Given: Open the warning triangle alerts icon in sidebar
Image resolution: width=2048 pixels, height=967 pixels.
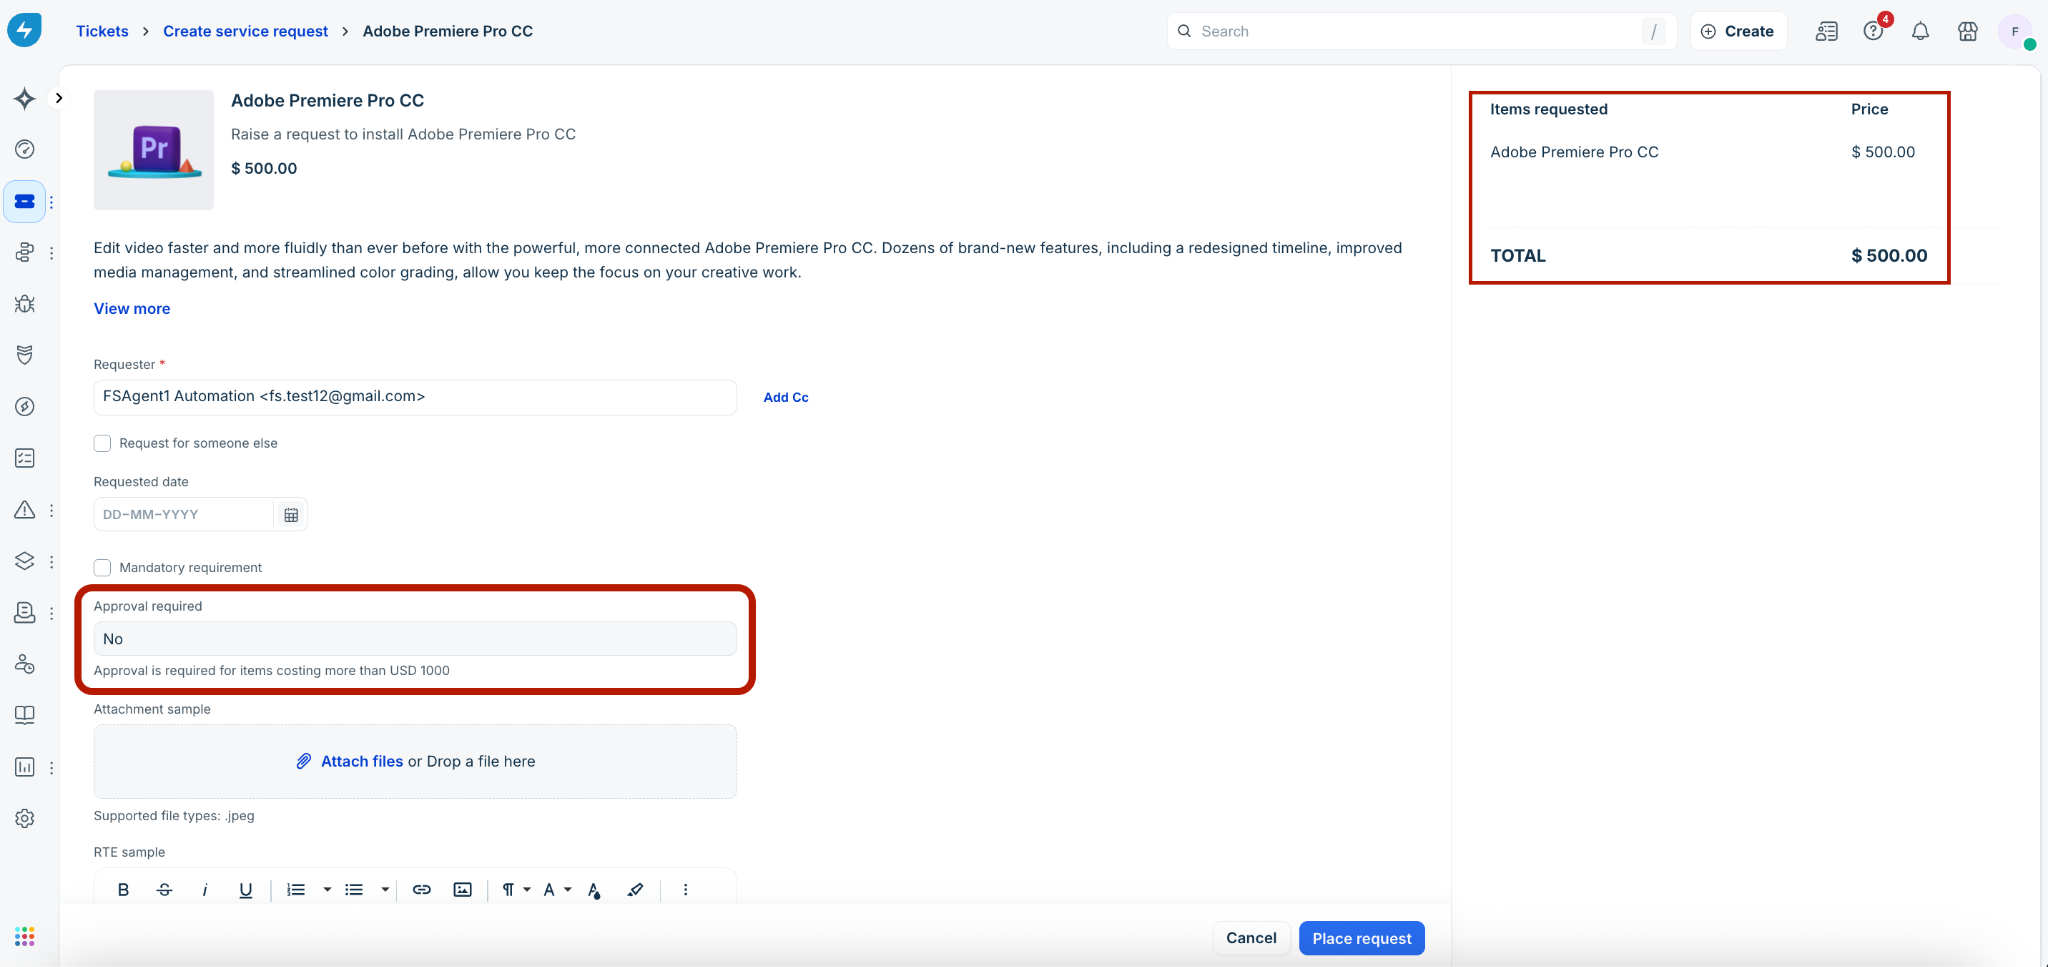Looking at the screenshot, I should click(25, 510).
